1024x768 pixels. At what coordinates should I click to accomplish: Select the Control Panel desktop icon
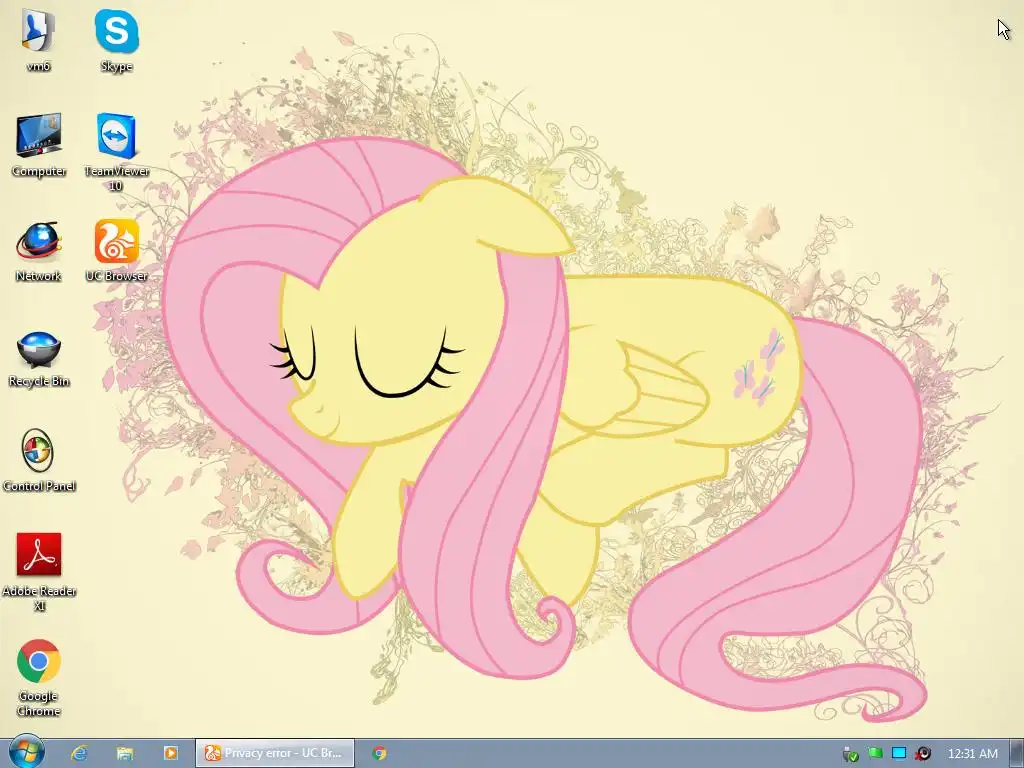(x=39, y=460)
